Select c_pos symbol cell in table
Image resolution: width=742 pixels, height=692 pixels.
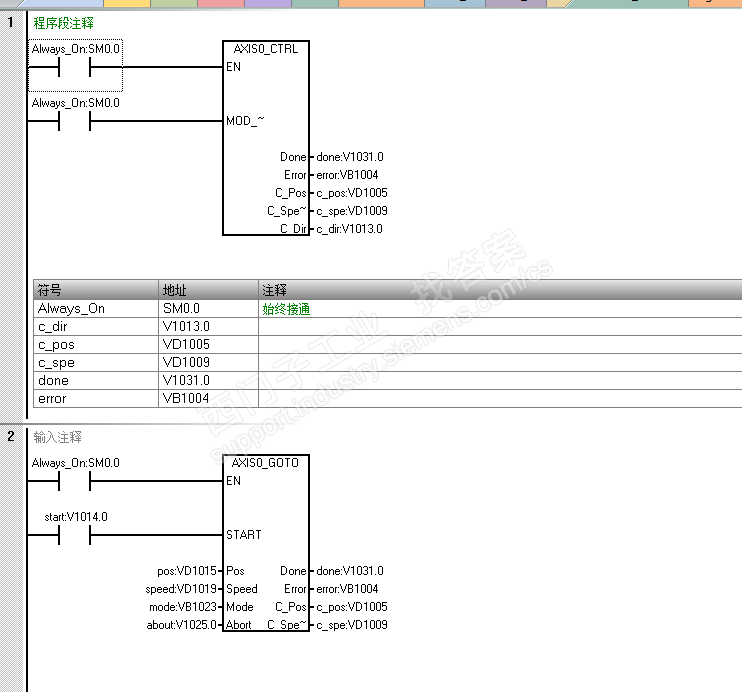96,345
